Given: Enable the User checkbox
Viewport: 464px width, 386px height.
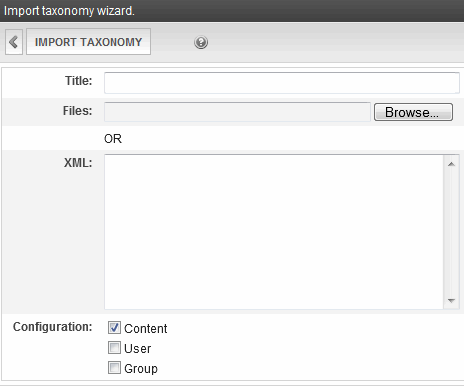Looking at the screenshot, I should click(114, 348).
